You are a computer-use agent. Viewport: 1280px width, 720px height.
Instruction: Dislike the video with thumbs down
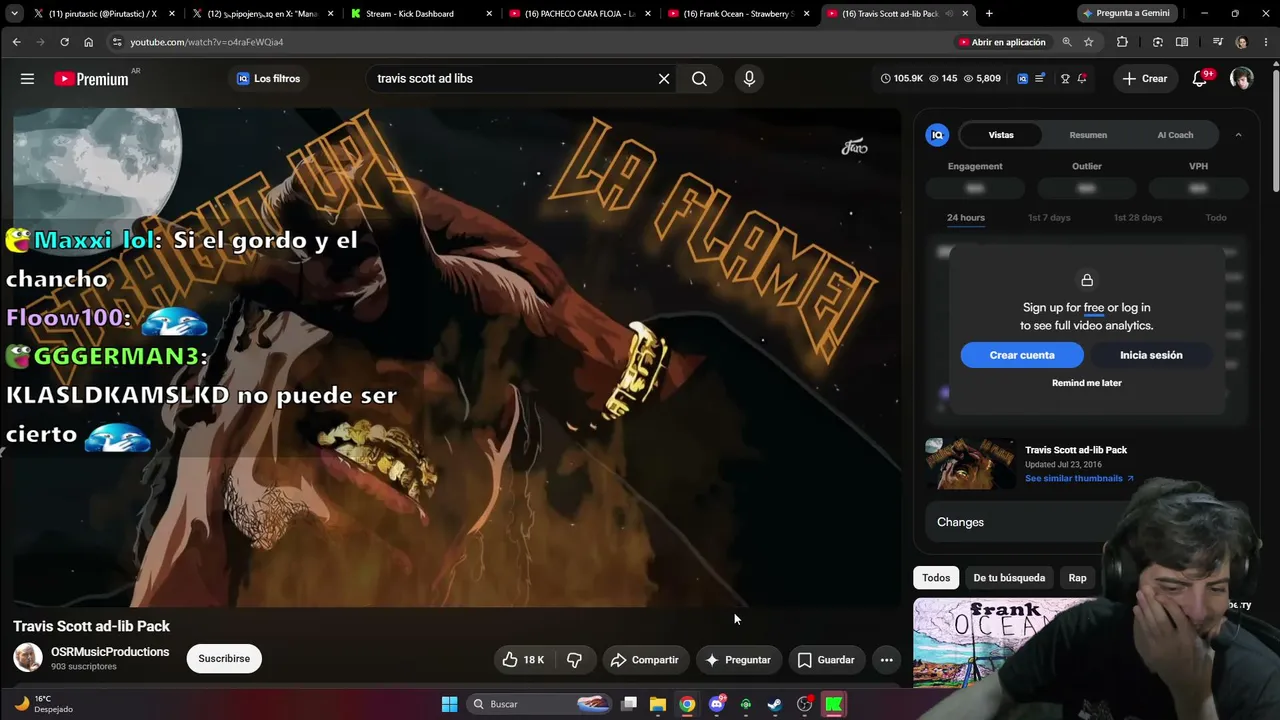point(574,660)
